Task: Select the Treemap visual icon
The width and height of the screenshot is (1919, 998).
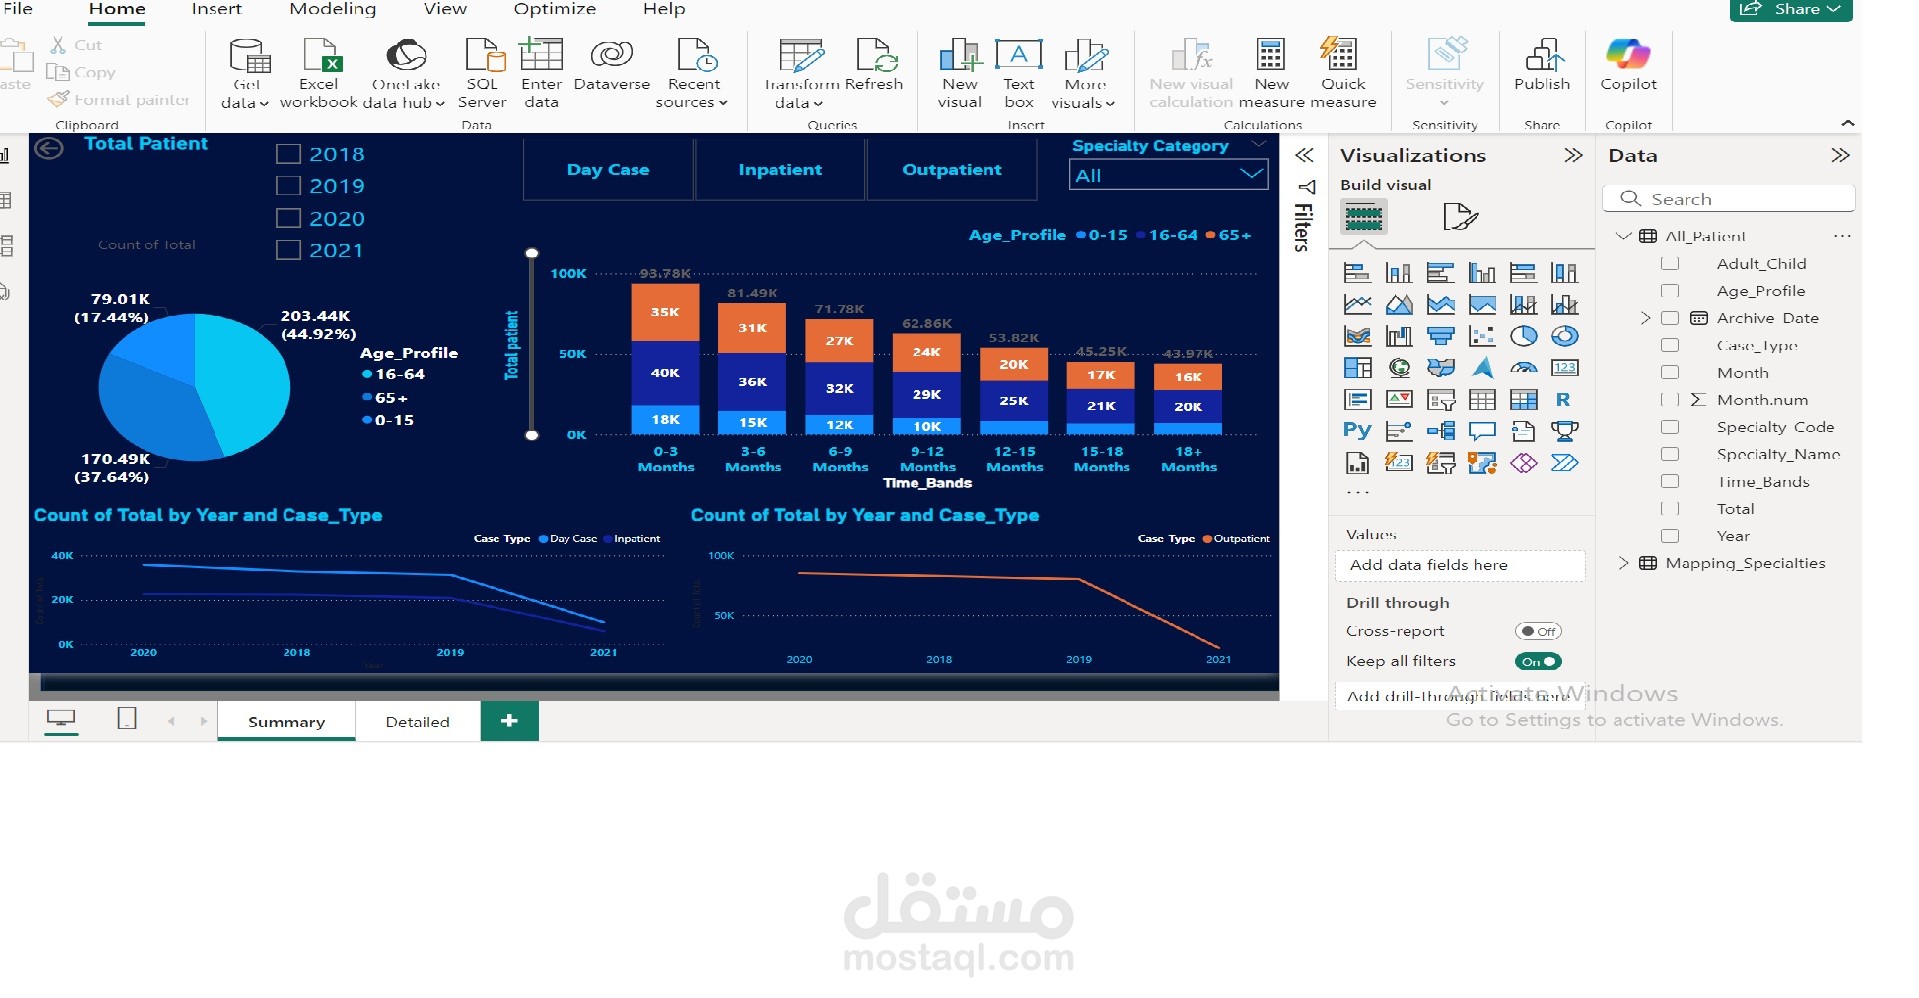Action: 1357,368
